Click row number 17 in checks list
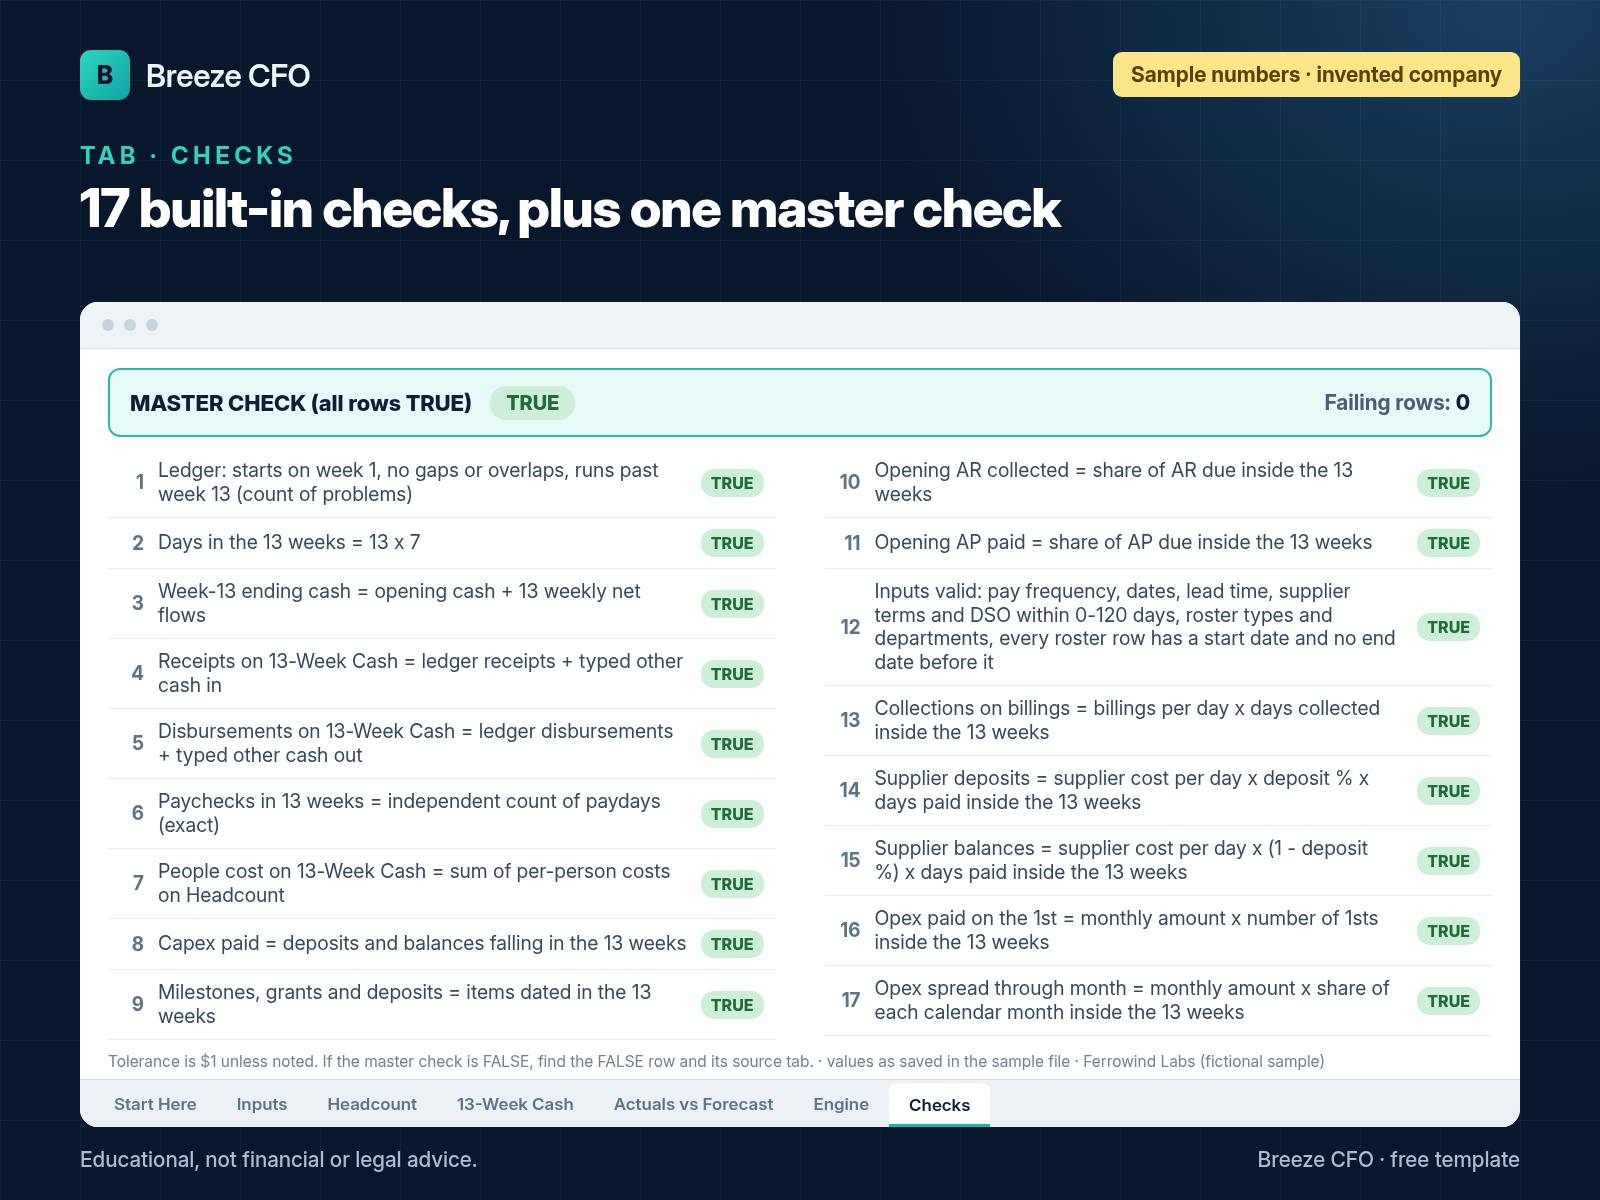Viewport: 1600px width, 1200px height. 850,1000
